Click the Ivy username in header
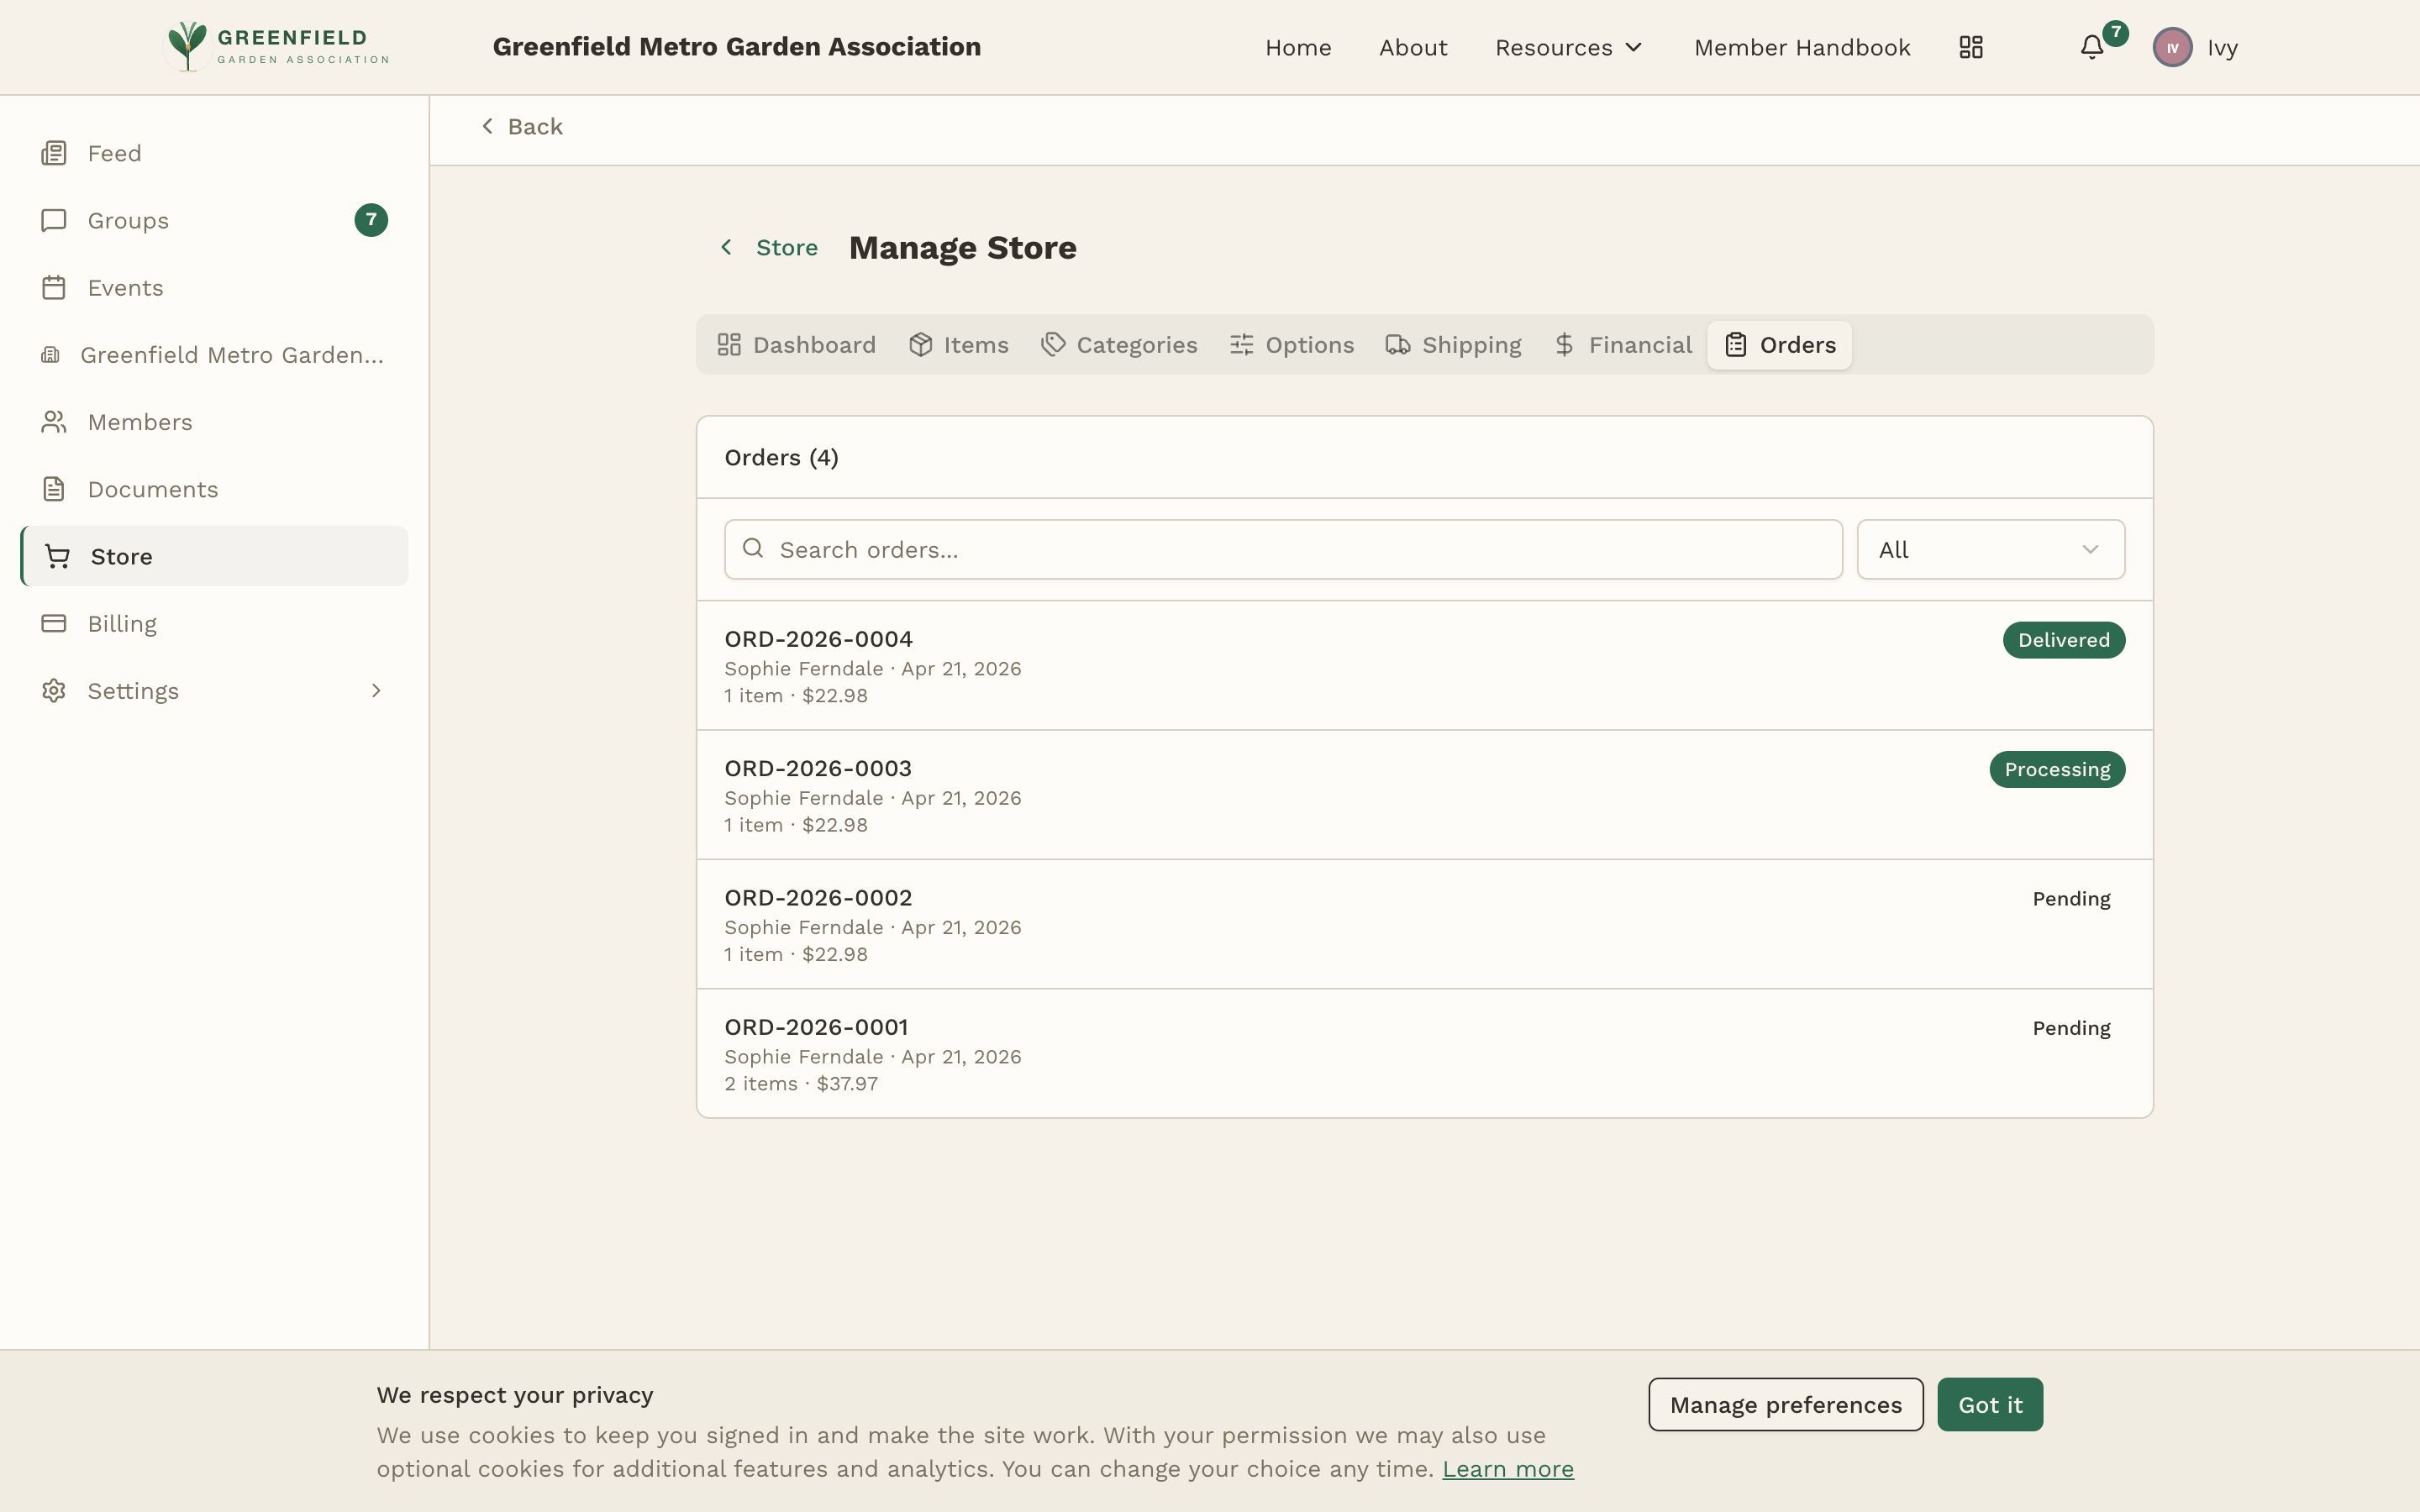Screen dimensions: 2420x1512 (x=2222, y=48)
